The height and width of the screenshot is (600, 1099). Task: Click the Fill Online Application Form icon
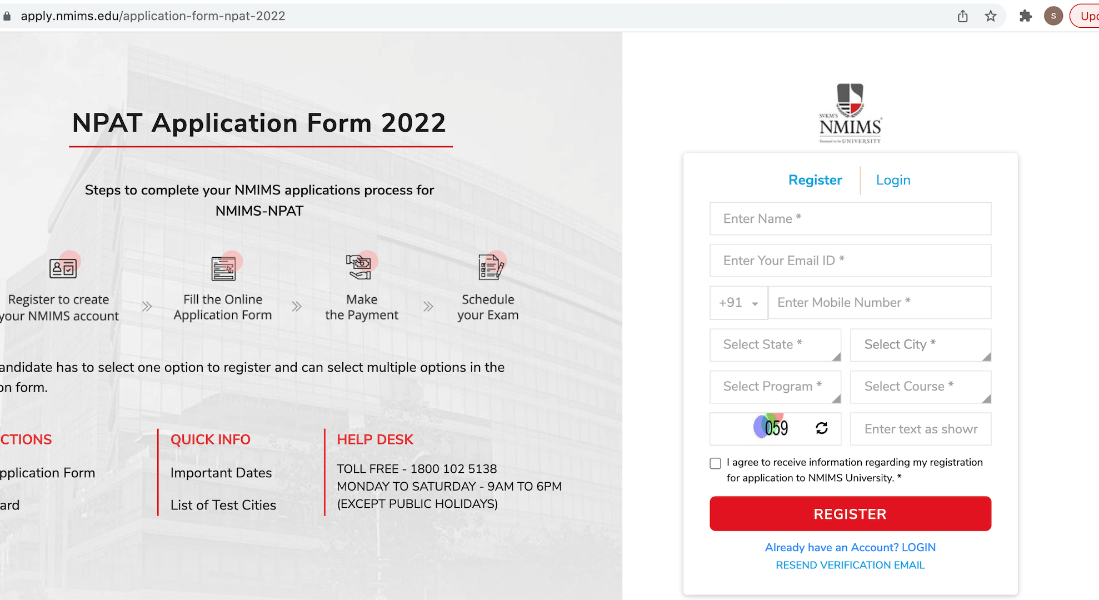[224, 267]
